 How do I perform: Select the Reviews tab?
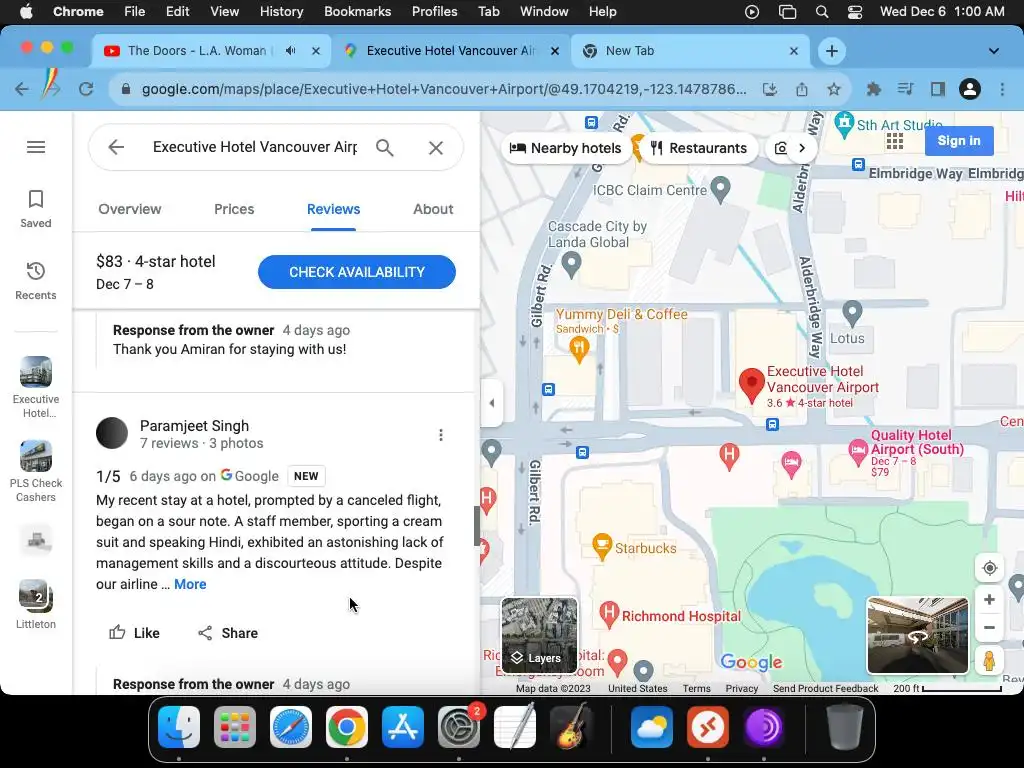pos(334,209)
